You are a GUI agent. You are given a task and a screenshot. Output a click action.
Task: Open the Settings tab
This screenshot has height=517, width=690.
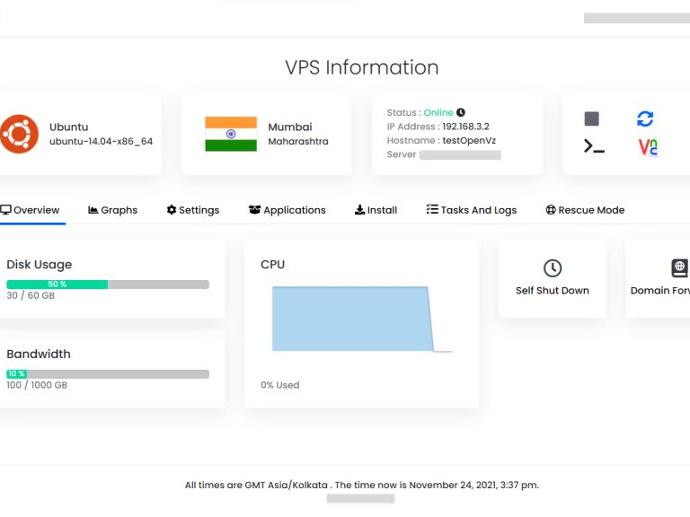[193, 210]
